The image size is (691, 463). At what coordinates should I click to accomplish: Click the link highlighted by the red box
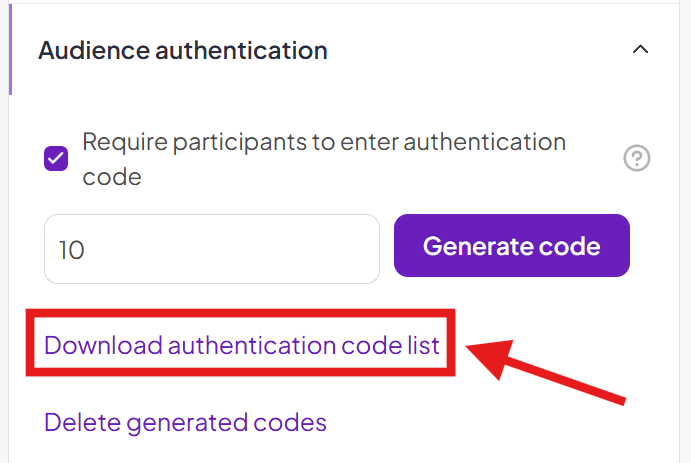(242, 345)
